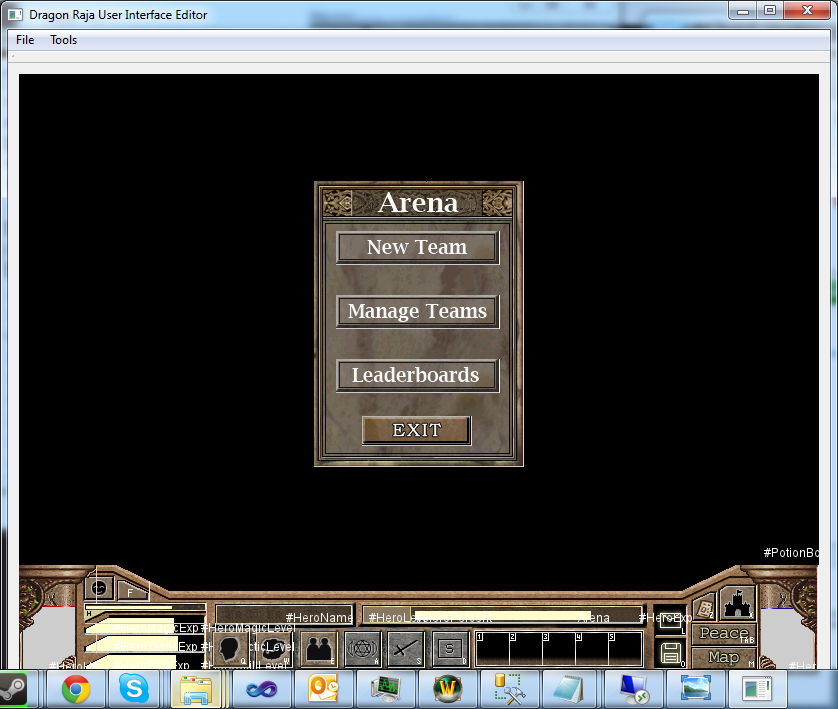The width and height of the screenshot is (838, 709).
Task: Click the two-people party icon
Action: (x=320, y=649)
